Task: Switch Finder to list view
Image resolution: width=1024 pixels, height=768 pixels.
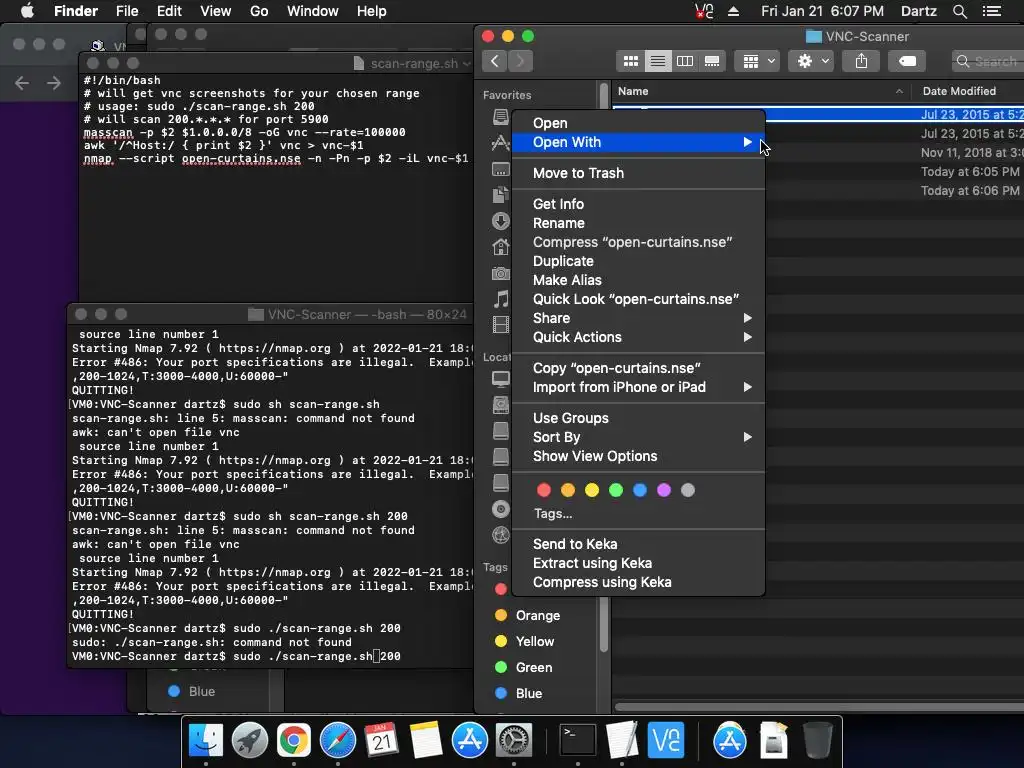Action: (x=658, y=61)
